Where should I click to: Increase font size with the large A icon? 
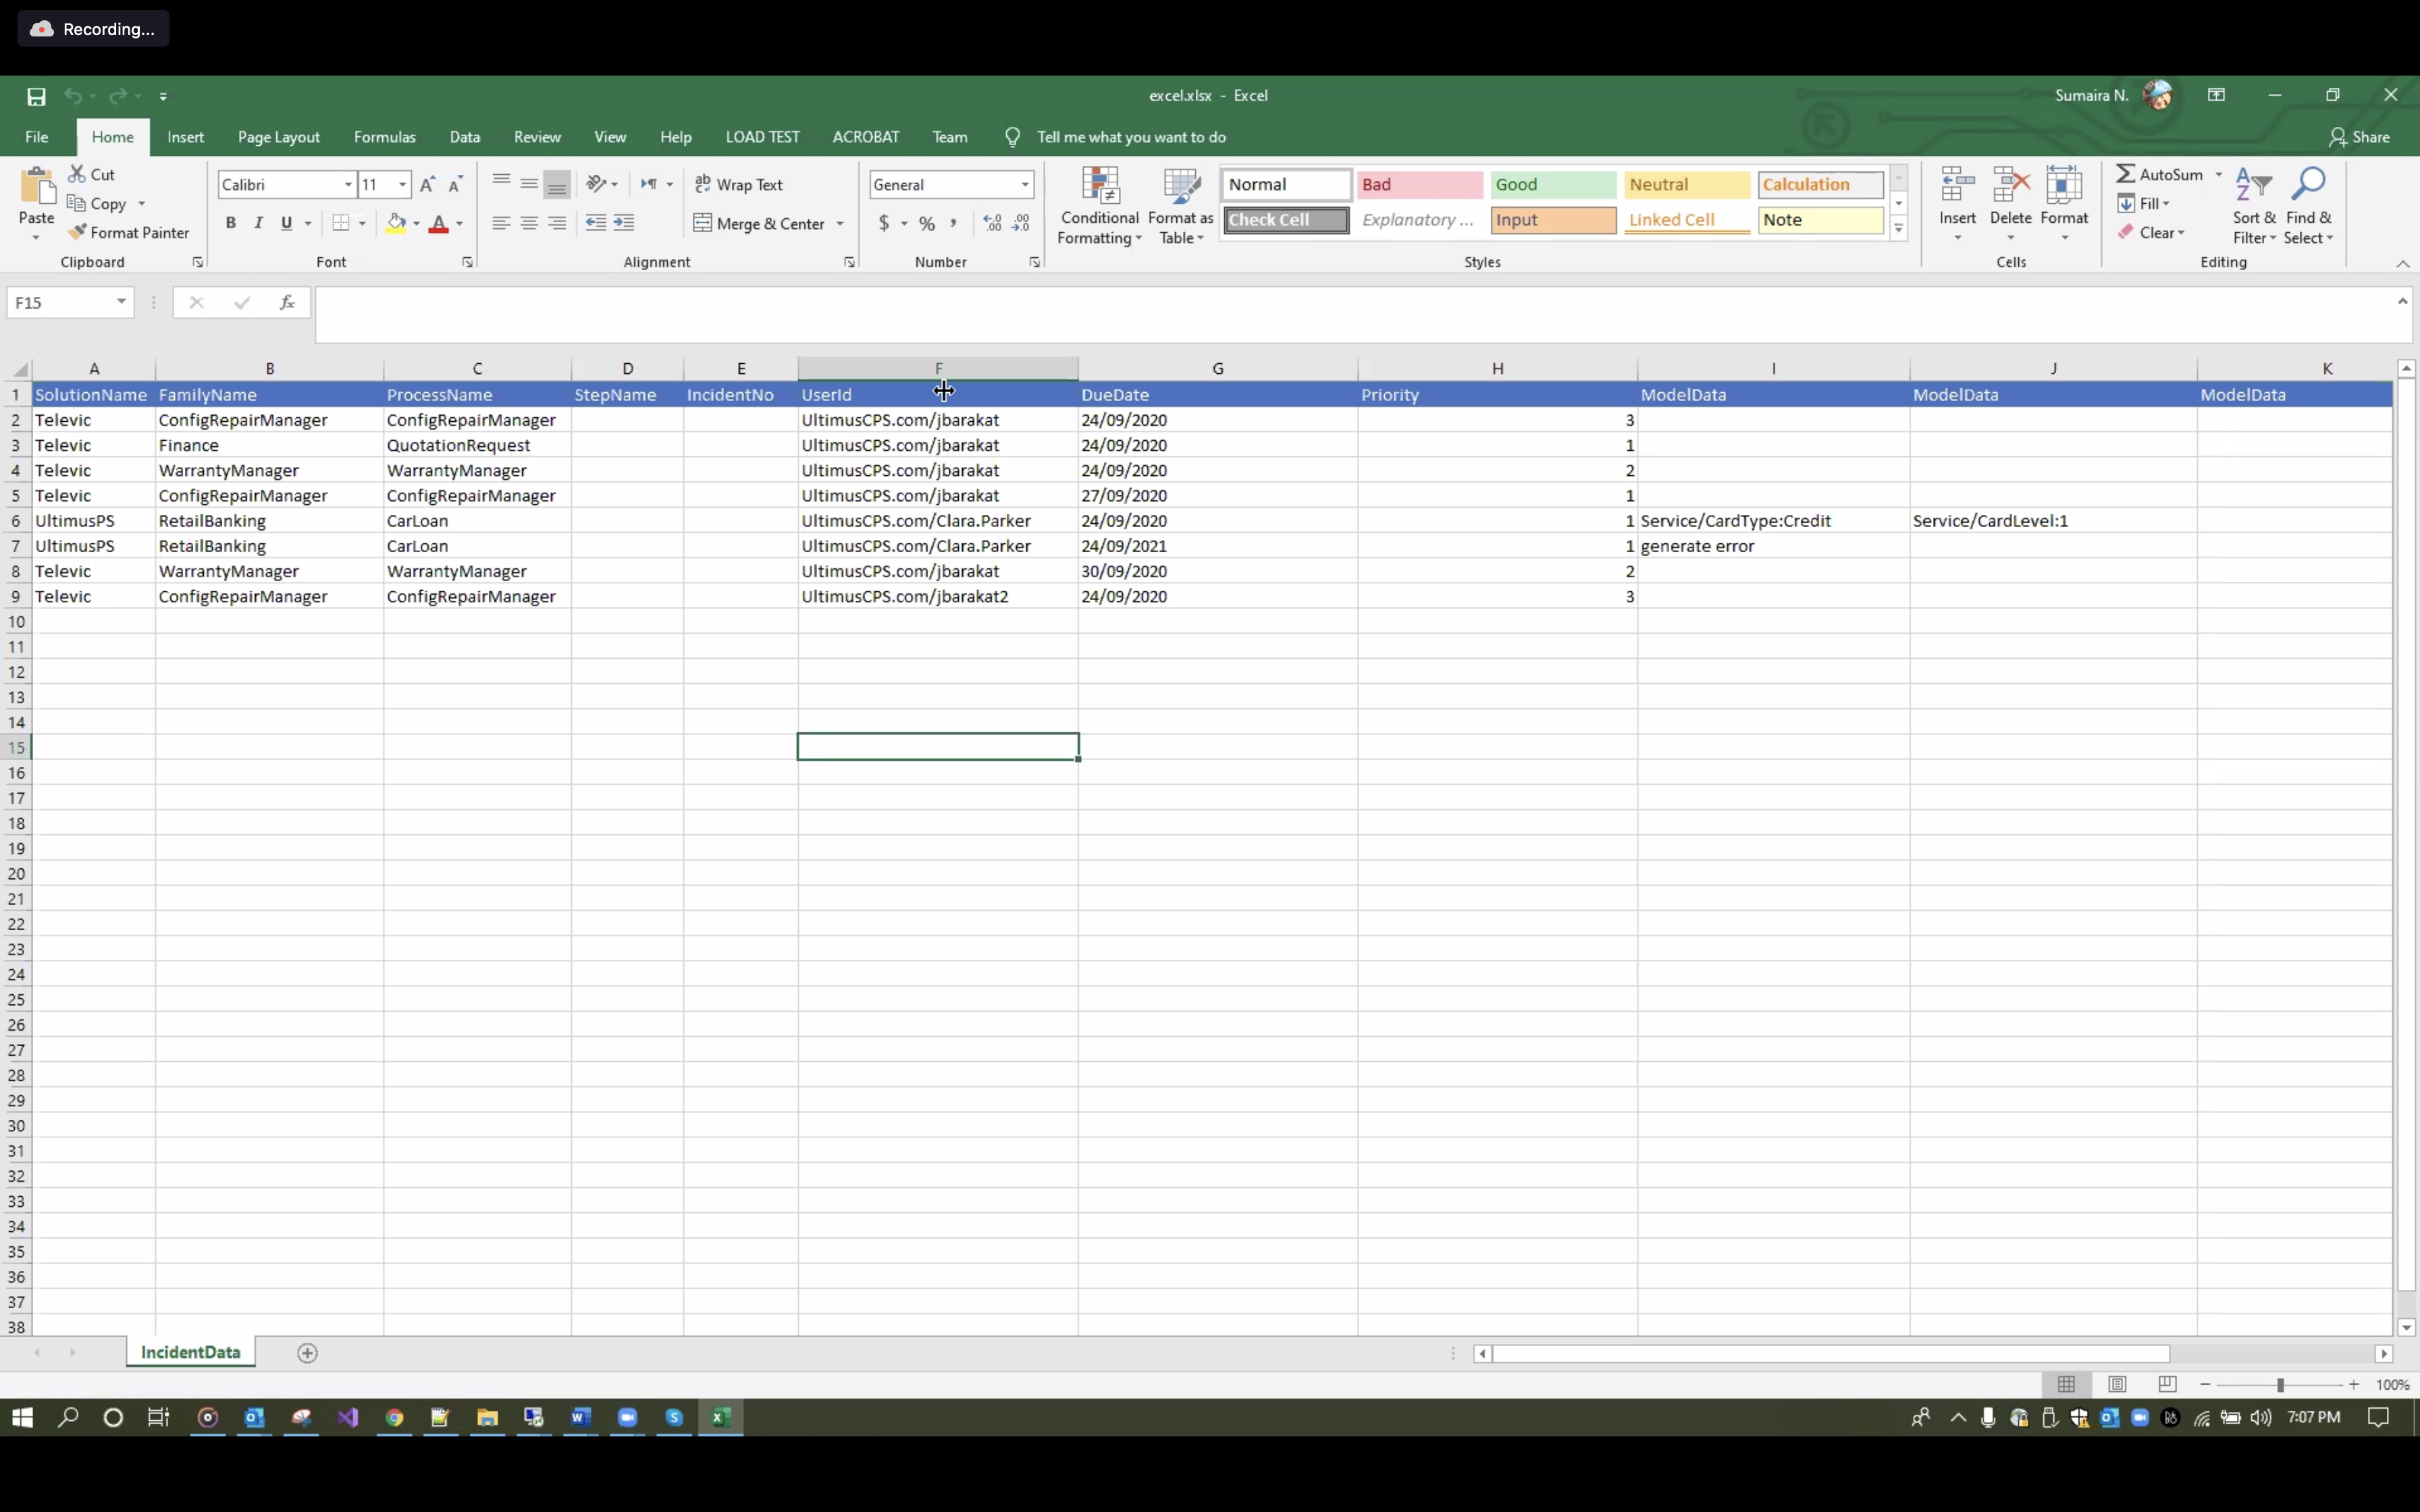pyautogui.click(x=427, y=184)
